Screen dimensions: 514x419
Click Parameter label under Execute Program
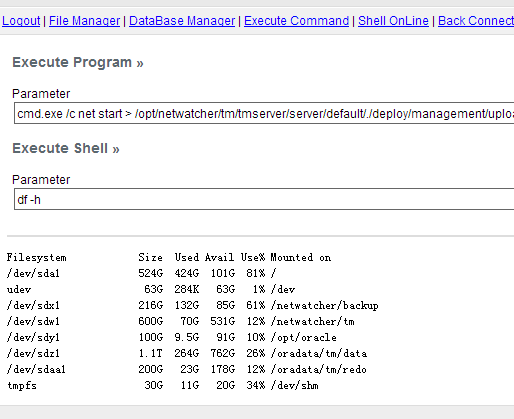pyautogui.click(x=41, y=94)
